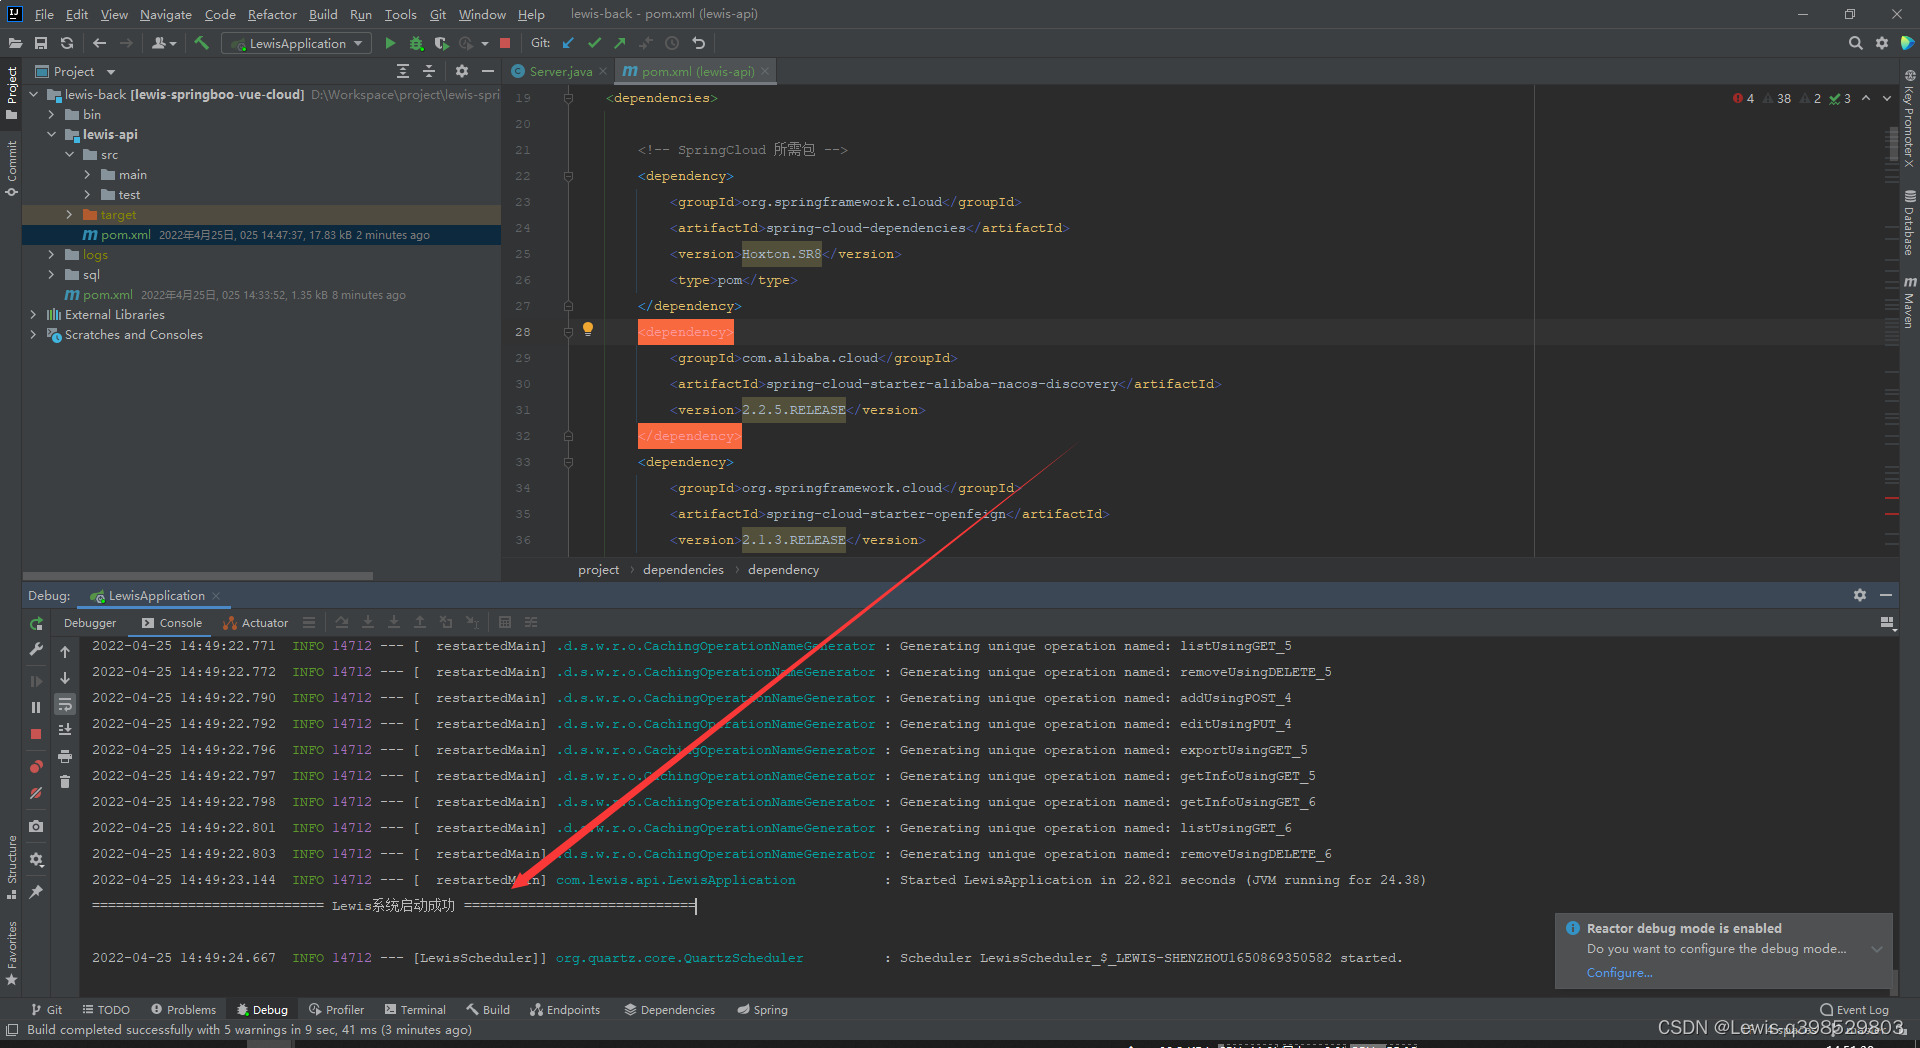The image size is (1920, 1048).
Task: Expand External Libraries node
Action: (x=33, y=315)
